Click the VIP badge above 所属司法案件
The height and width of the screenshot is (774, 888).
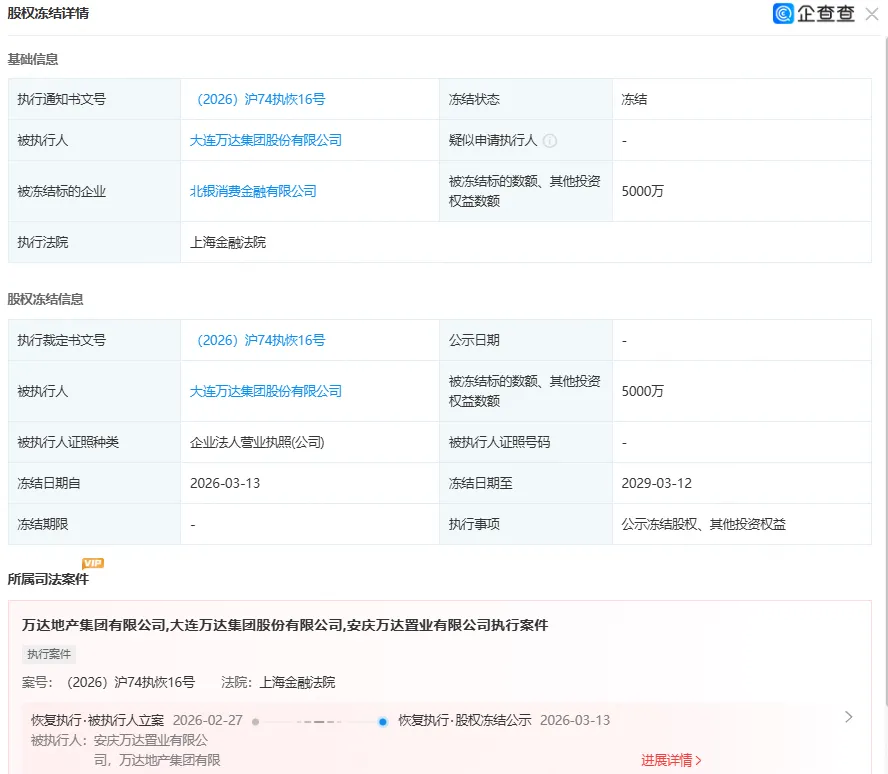click(91, 563)
